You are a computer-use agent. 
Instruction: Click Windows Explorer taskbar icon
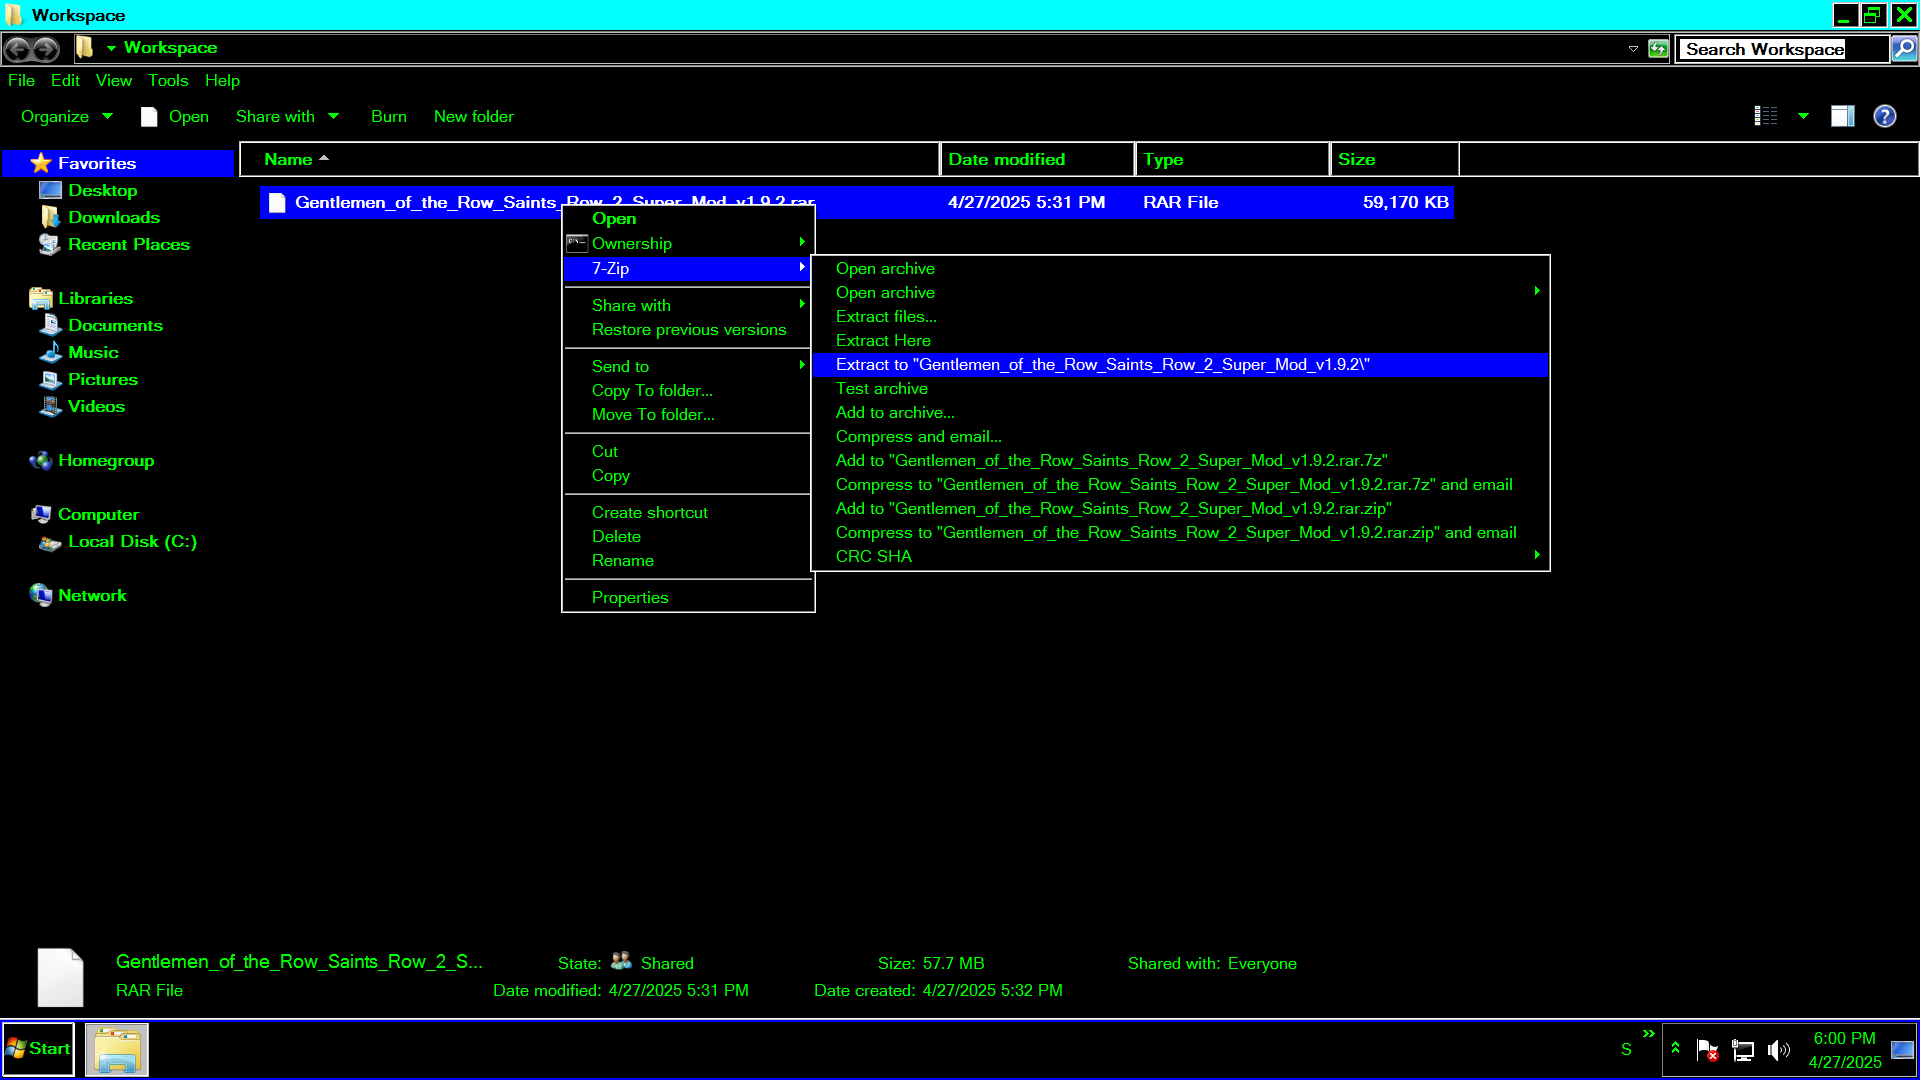pyautogui.click(x=117, y=1049)
